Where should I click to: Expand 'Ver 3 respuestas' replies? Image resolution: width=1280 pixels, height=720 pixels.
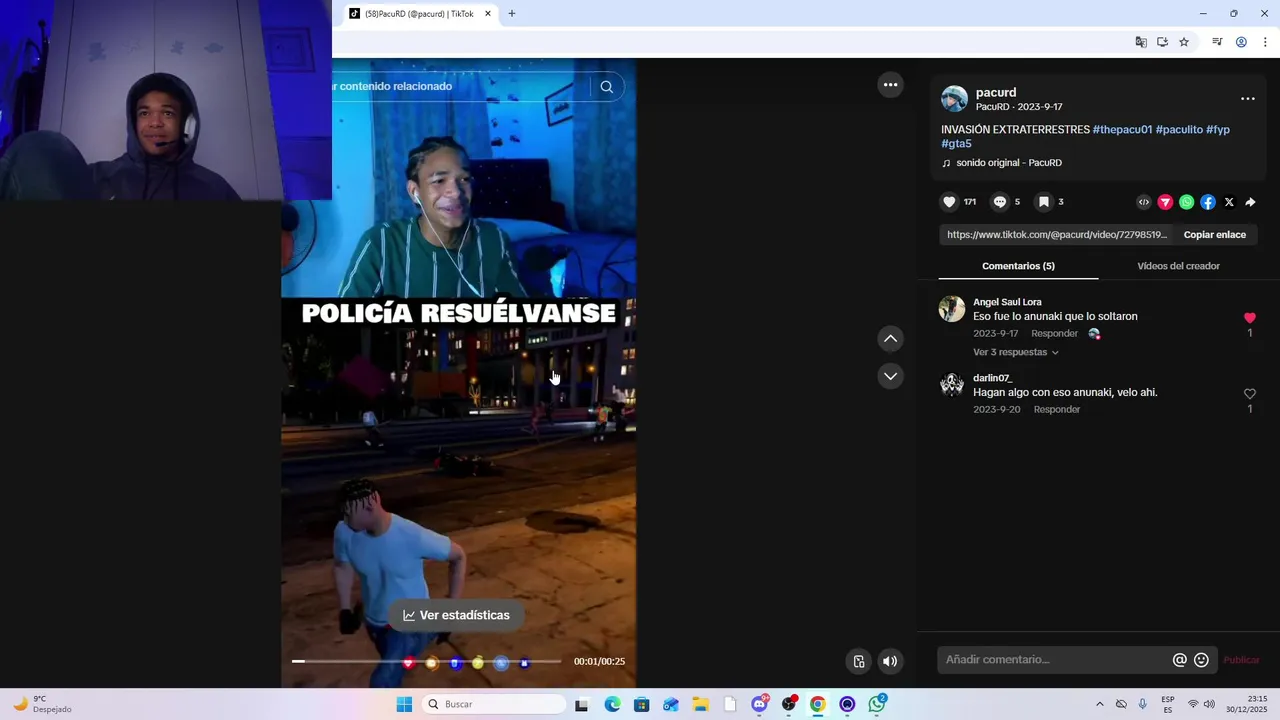(1015, 352)
